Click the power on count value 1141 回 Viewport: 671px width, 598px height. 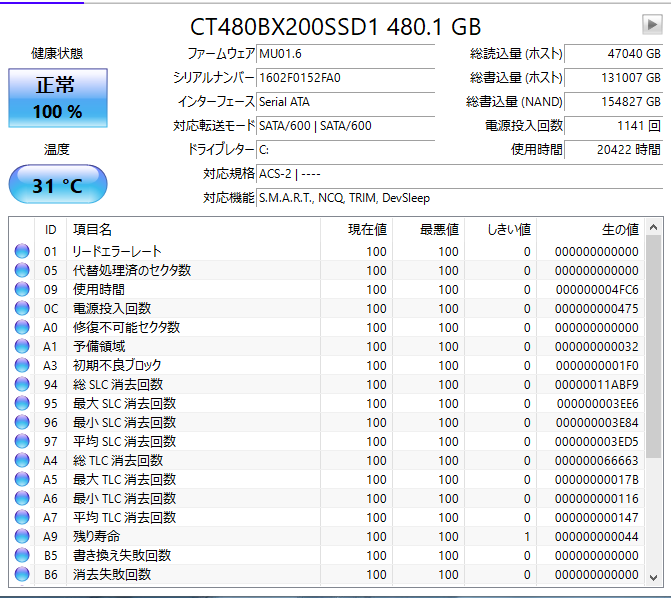coord(613,126)
